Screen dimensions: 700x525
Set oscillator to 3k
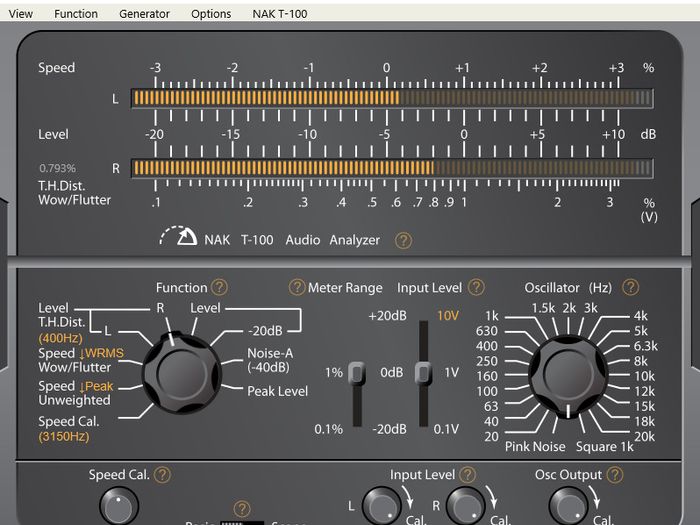(591, 308)
